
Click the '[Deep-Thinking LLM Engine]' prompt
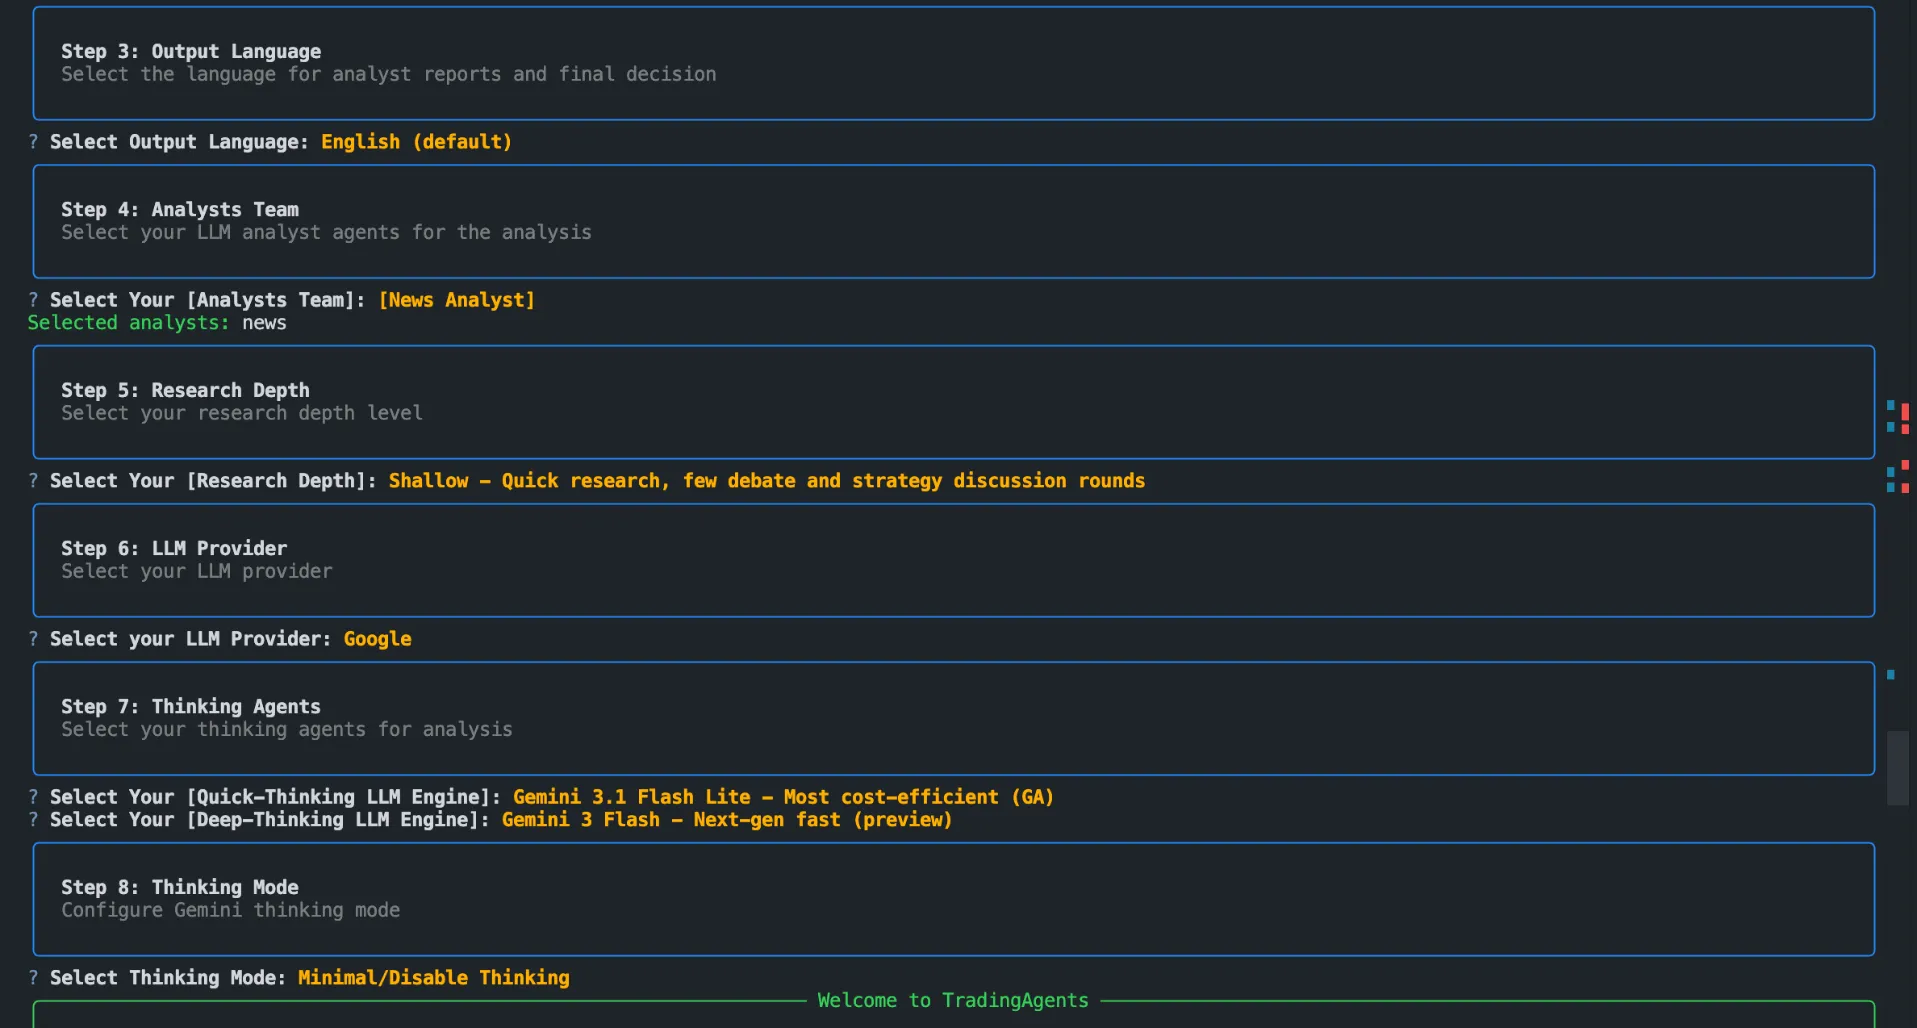[x=270, y=820]
